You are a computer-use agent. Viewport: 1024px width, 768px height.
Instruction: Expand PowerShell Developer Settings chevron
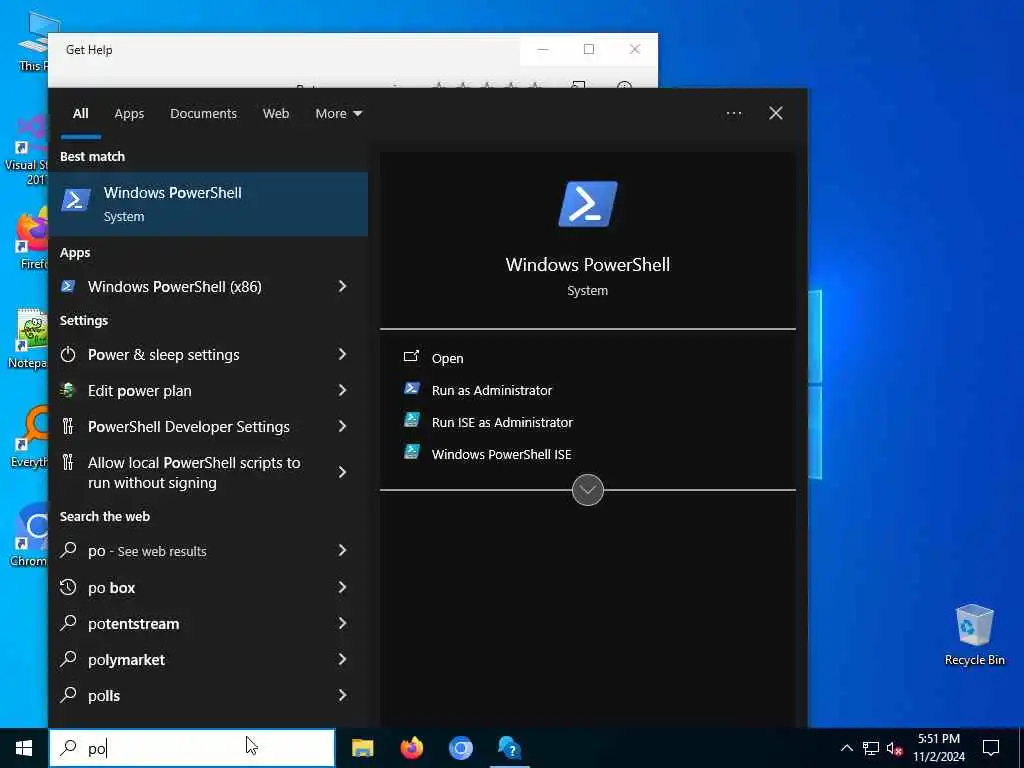(342, 426)
